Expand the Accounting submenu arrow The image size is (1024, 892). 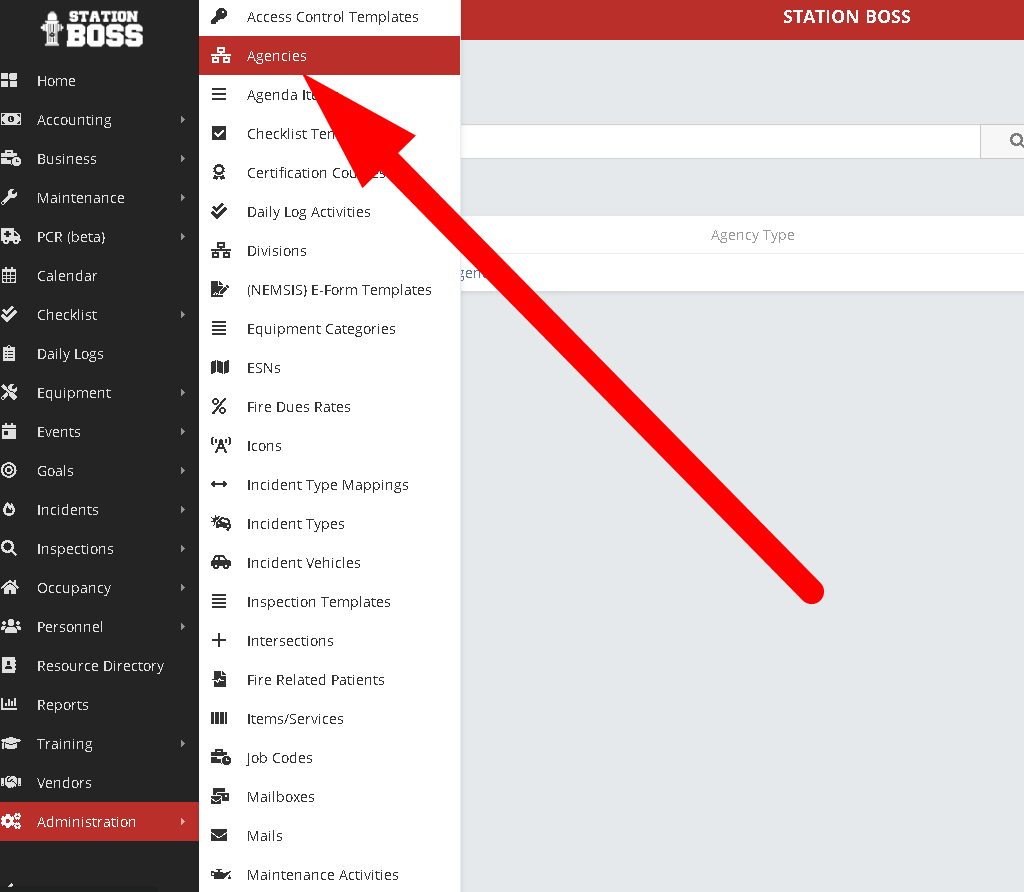pyautogui.click(x=183, y=120)
